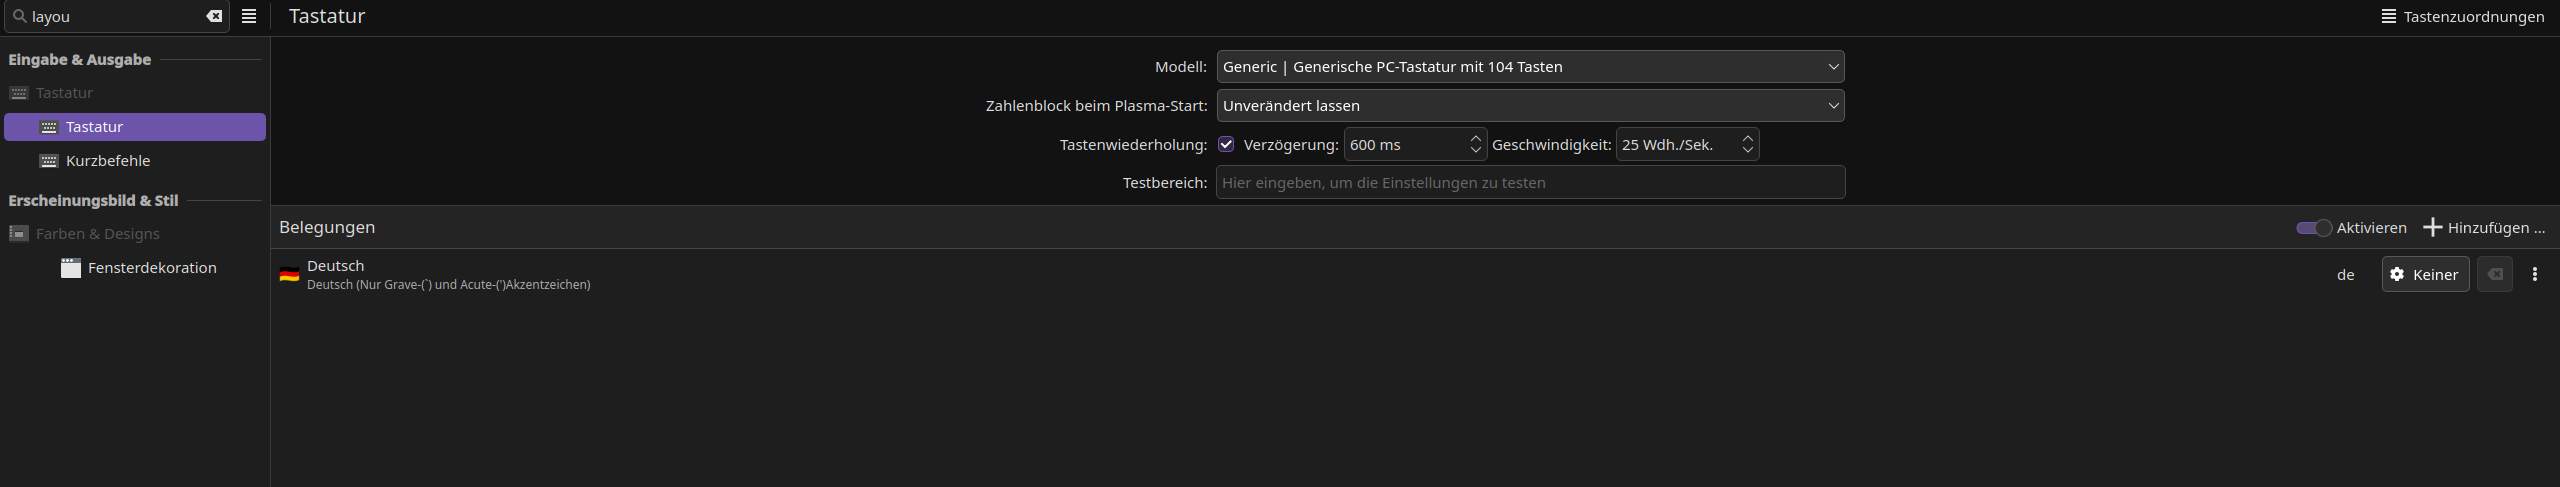Open the sidebar hamburger menu
2560x487 pixels.
click(x=249, y=17)
